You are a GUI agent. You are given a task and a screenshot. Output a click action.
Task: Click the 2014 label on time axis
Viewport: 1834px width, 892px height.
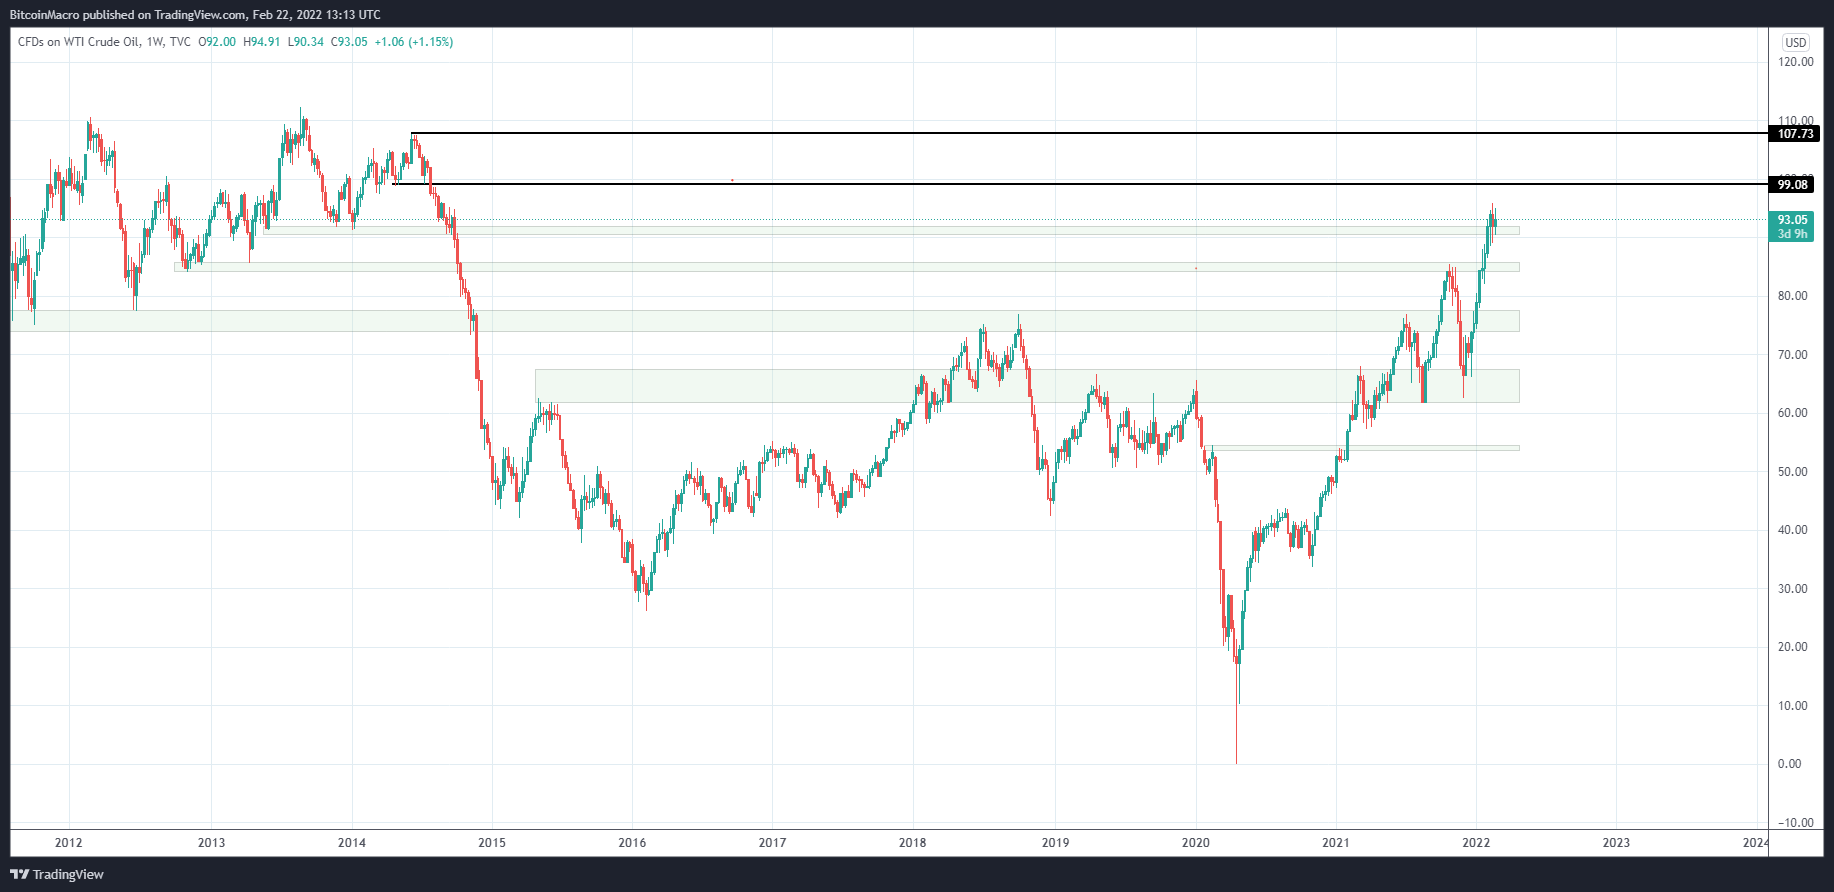click(352, 843)
